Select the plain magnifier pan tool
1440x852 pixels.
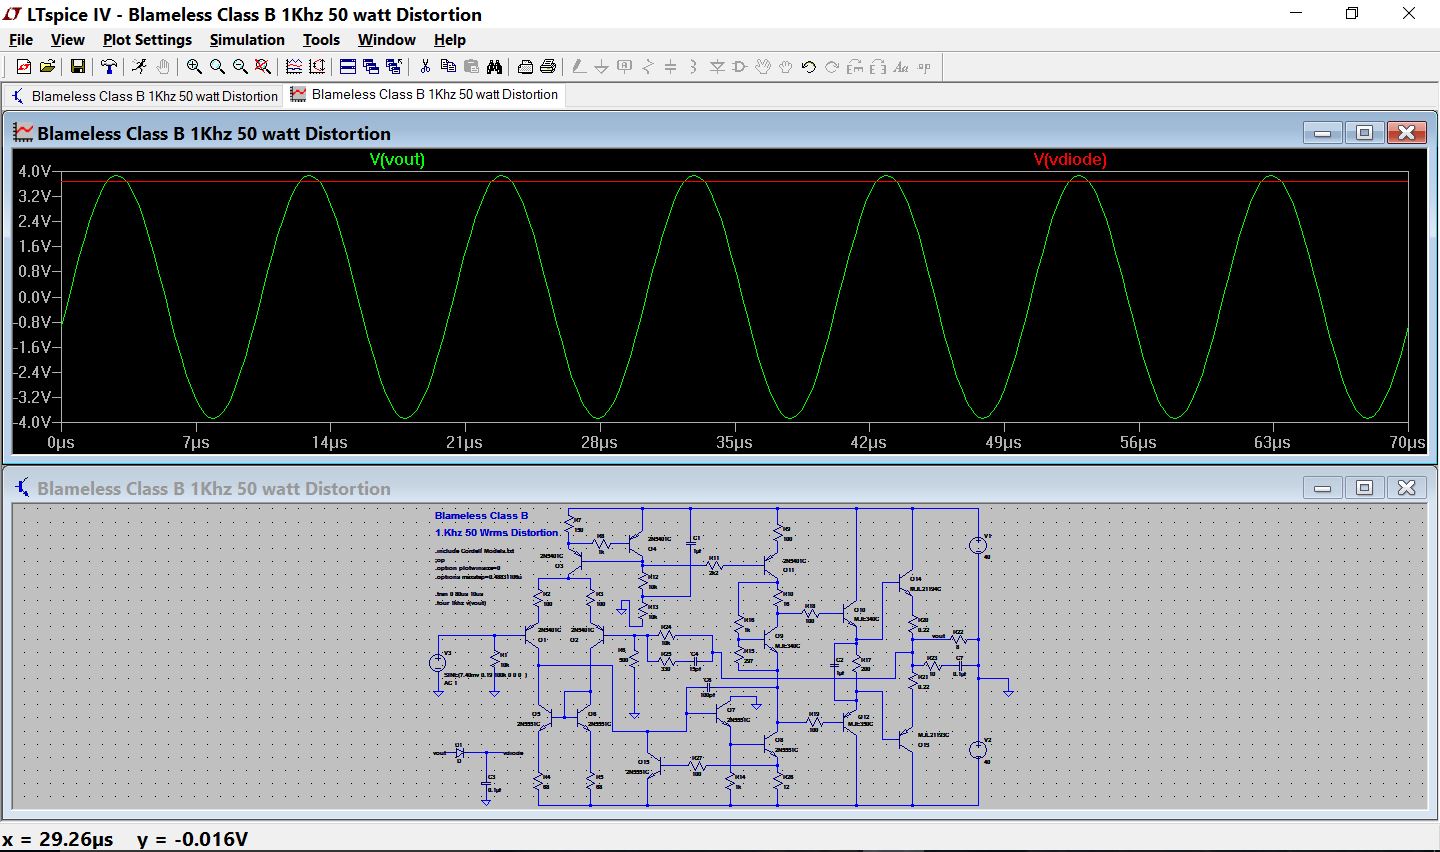(217, 67)
